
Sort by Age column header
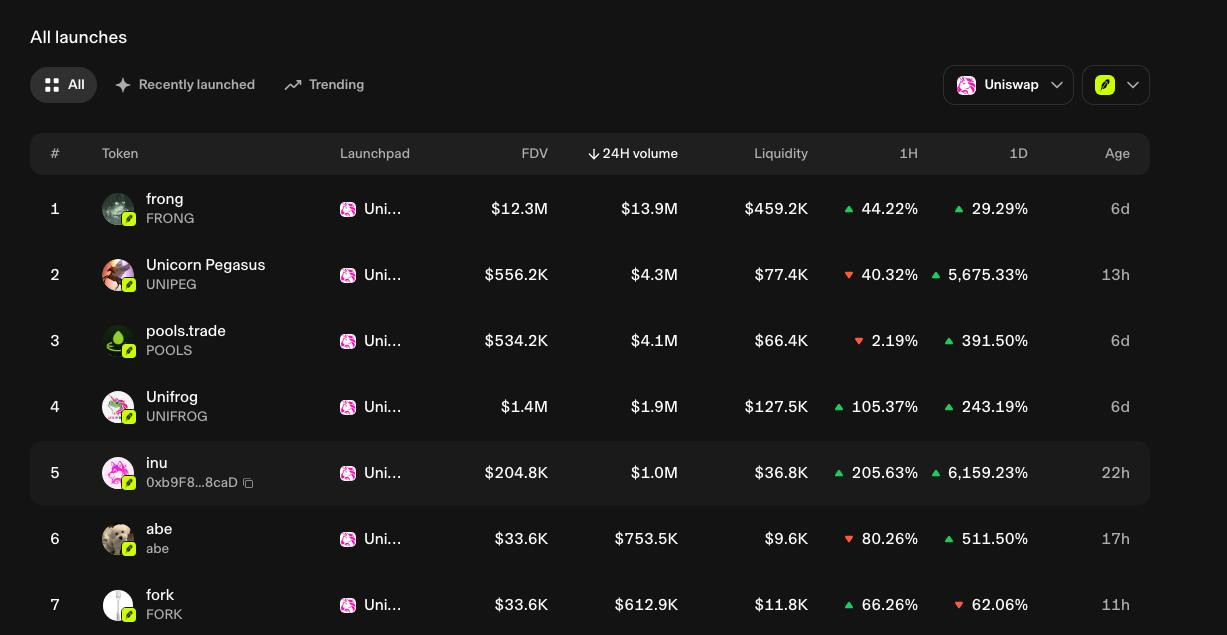pos(1117,153)
